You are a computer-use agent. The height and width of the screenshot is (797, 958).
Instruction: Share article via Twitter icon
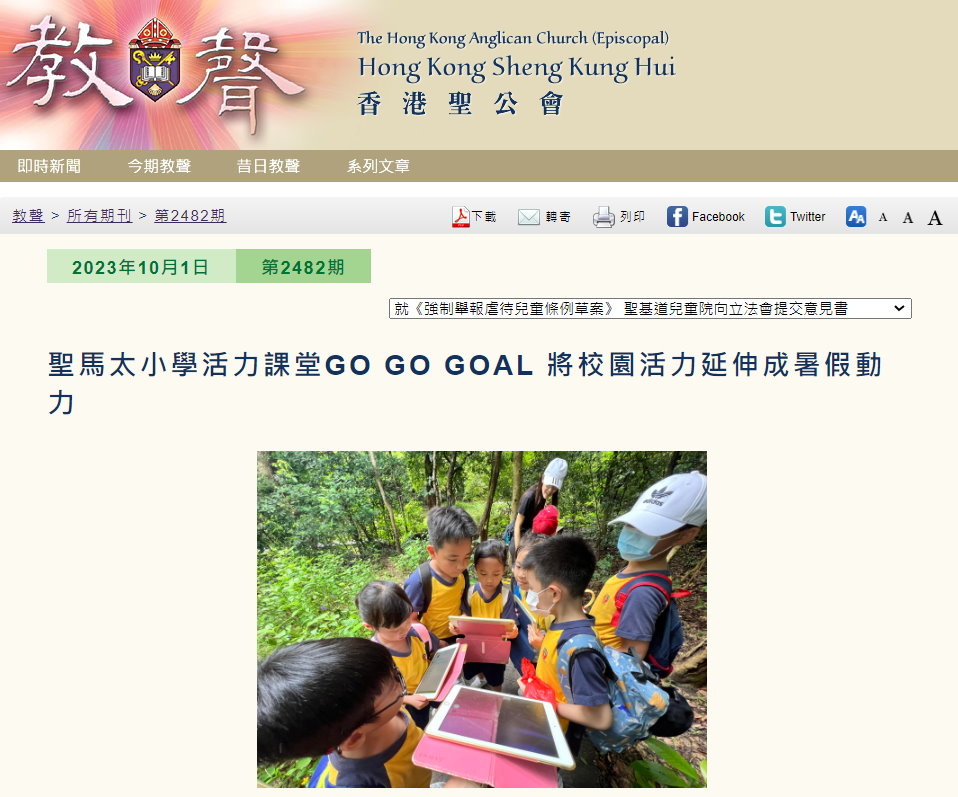[775, 216]
